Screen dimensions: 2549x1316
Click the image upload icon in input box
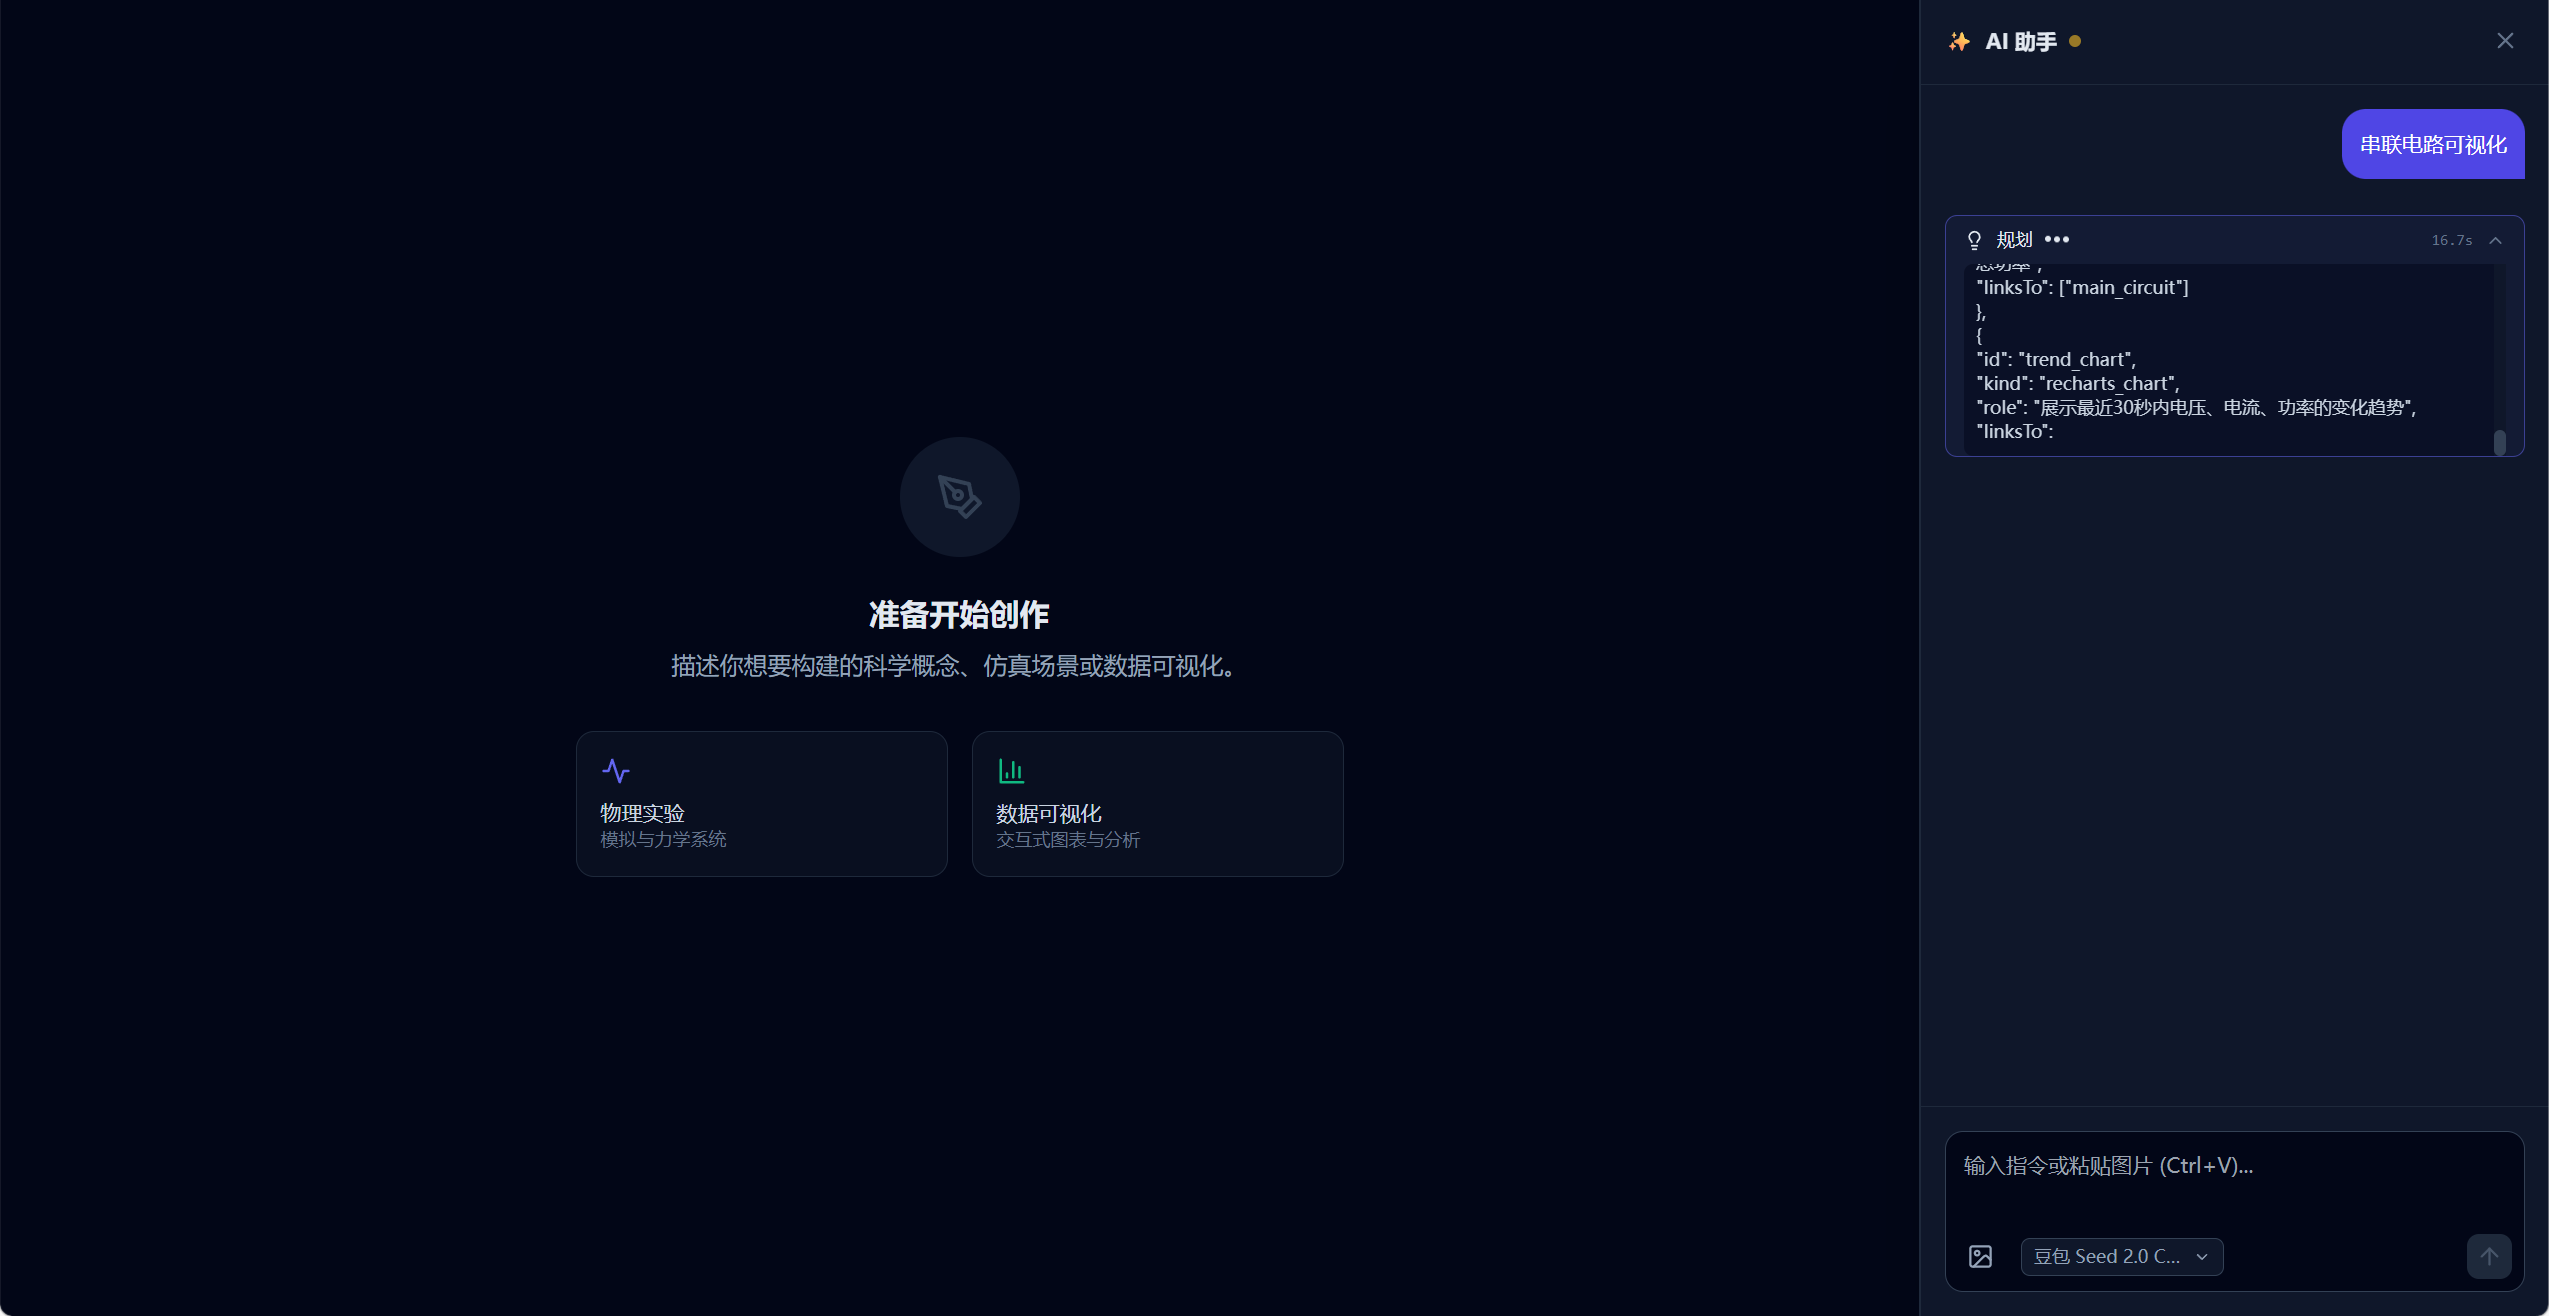pyautogui.click(x=1980, y=1256)
